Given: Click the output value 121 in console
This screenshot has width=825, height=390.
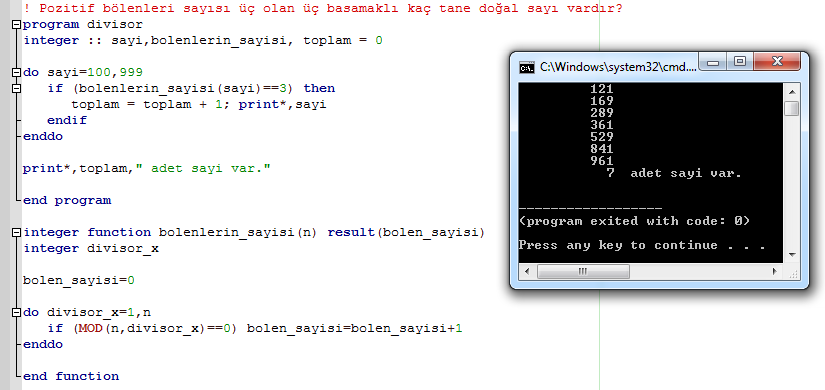Looking at the screenshot, I should coord(602,89).
